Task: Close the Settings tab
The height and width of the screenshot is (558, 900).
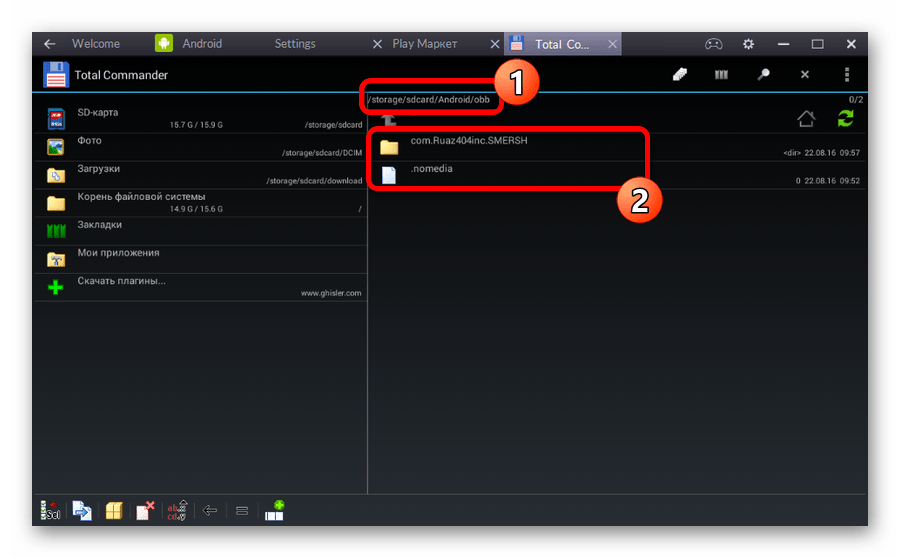Action: coord(377,44)
